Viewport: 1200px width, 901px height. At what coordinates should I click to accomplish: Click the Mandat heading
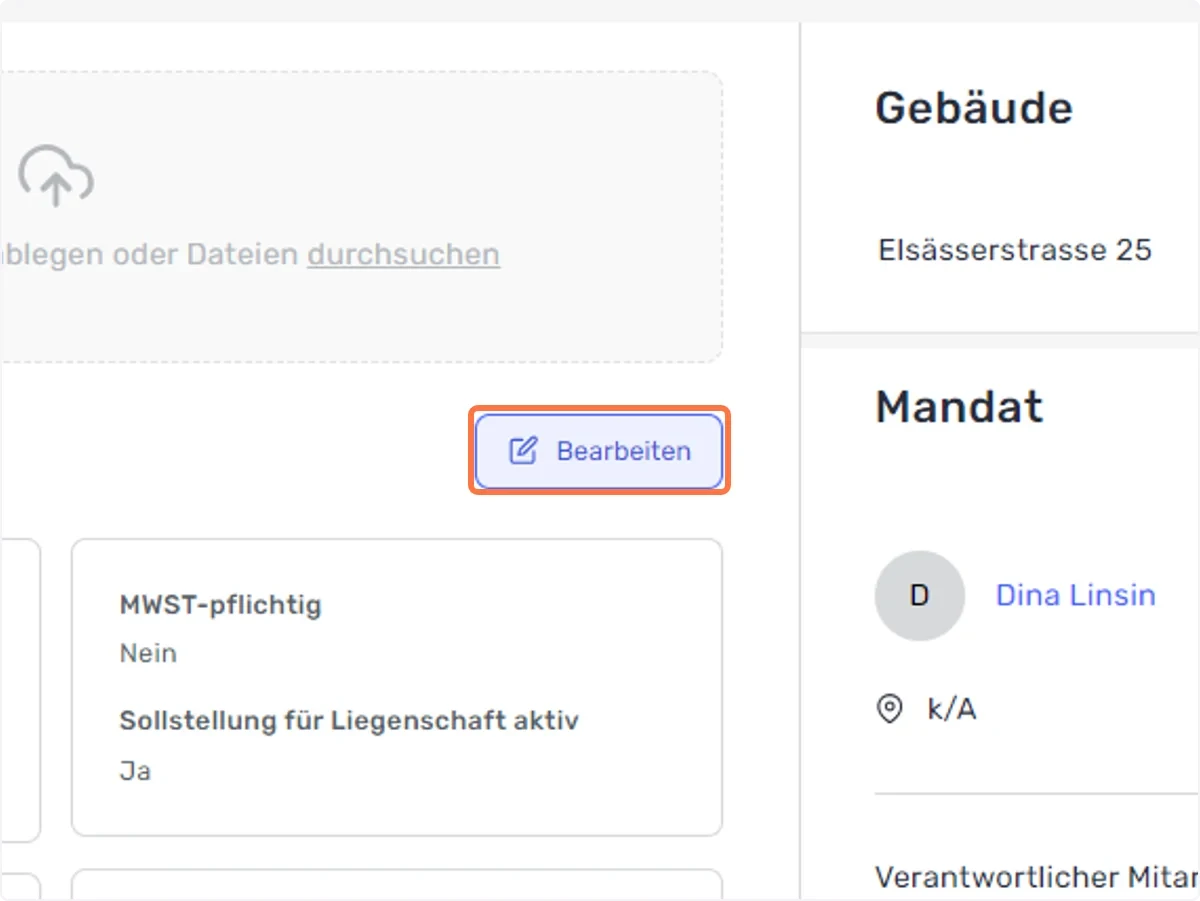pyautogui.click(x=959, y=407)
